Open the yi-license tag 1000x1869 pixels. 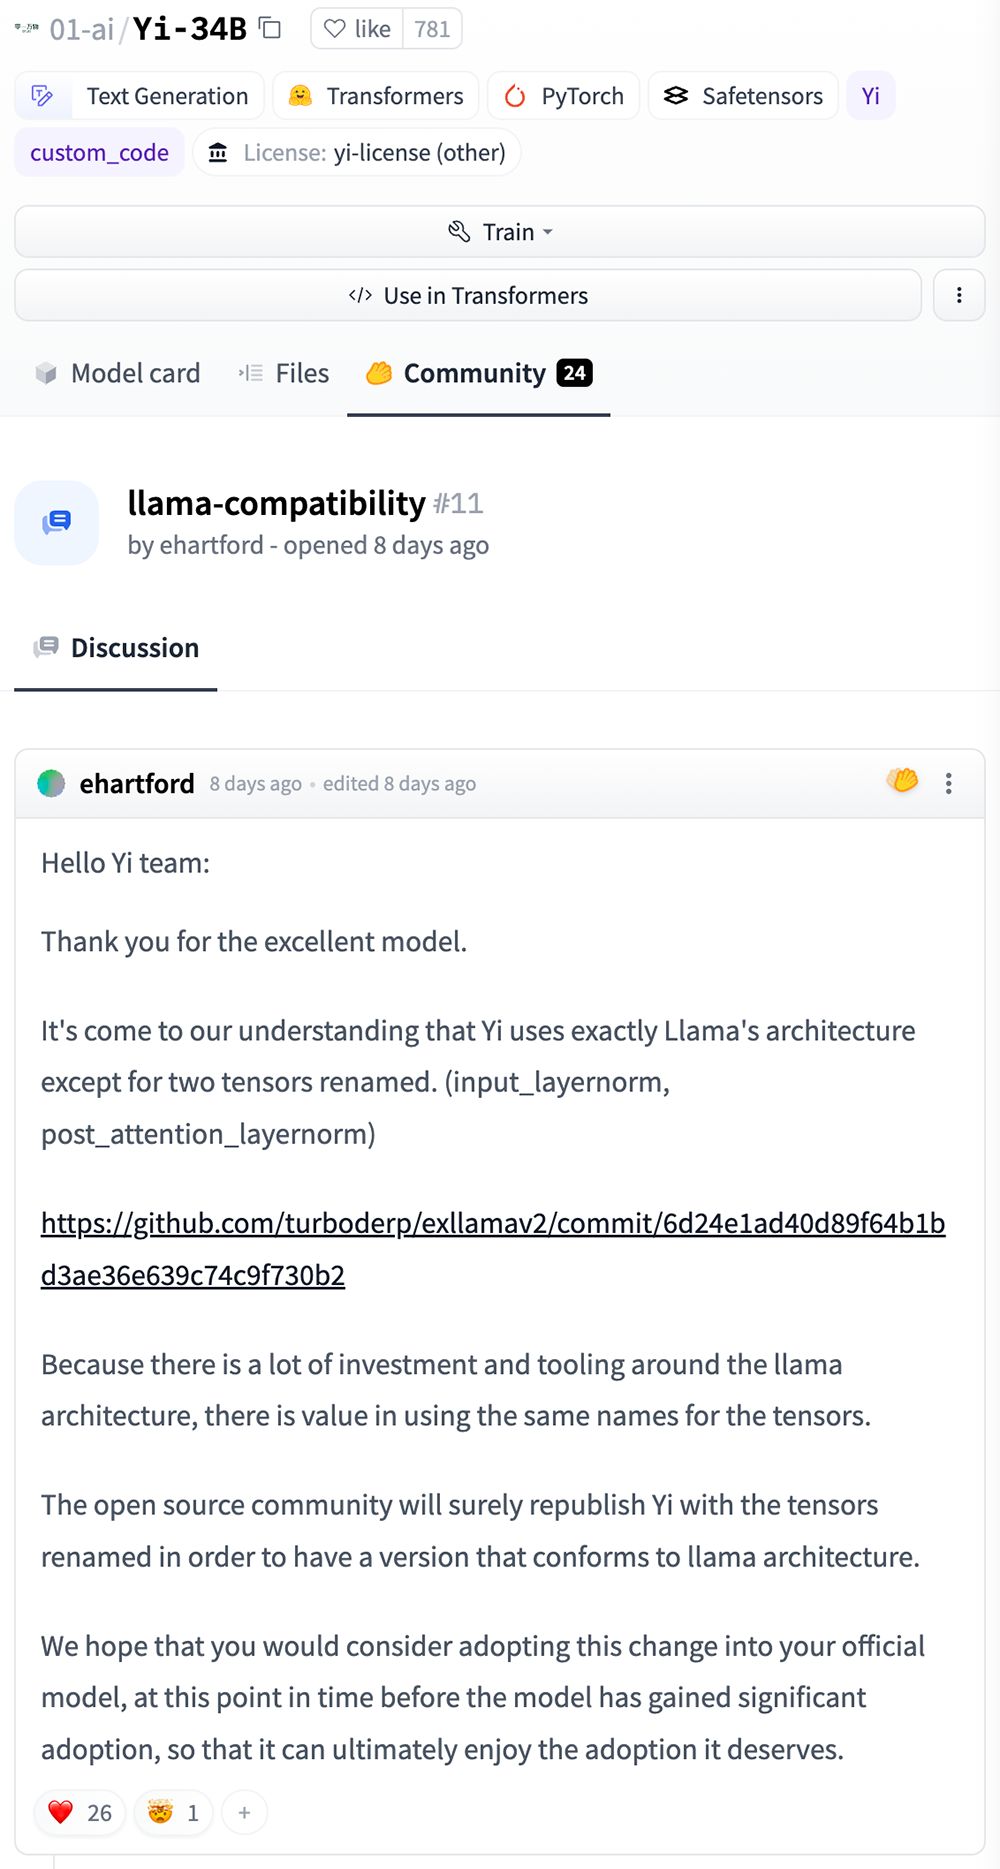coord(357,153)
